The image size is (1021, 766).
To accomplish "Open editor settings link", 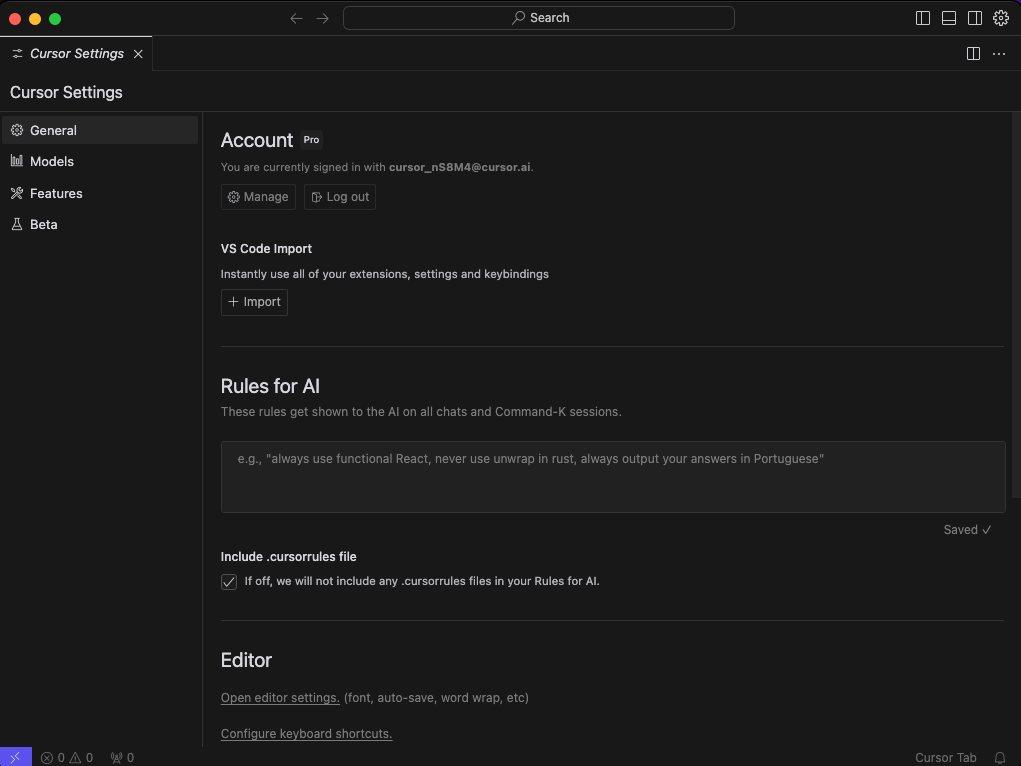I will point(280,698).
